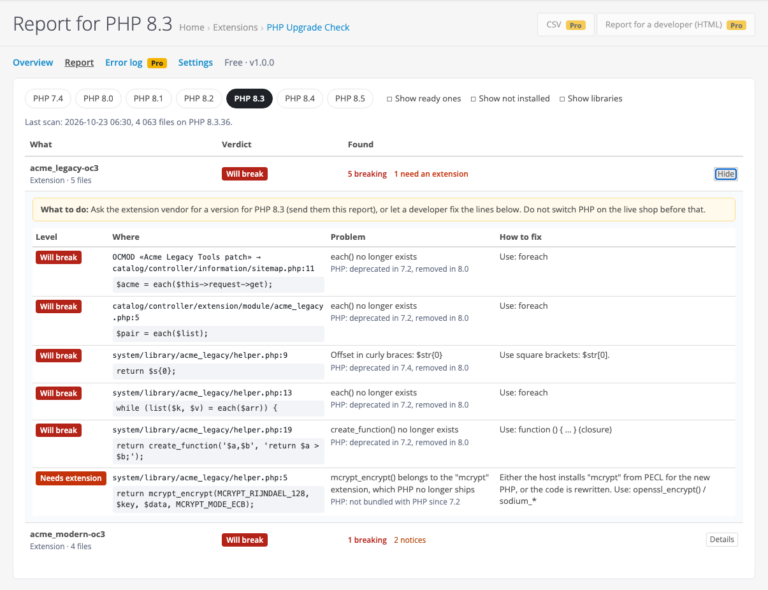The image size is (768, 590).
Task: Click the 'Verdict' column header
Action: [x=236, y=144]
